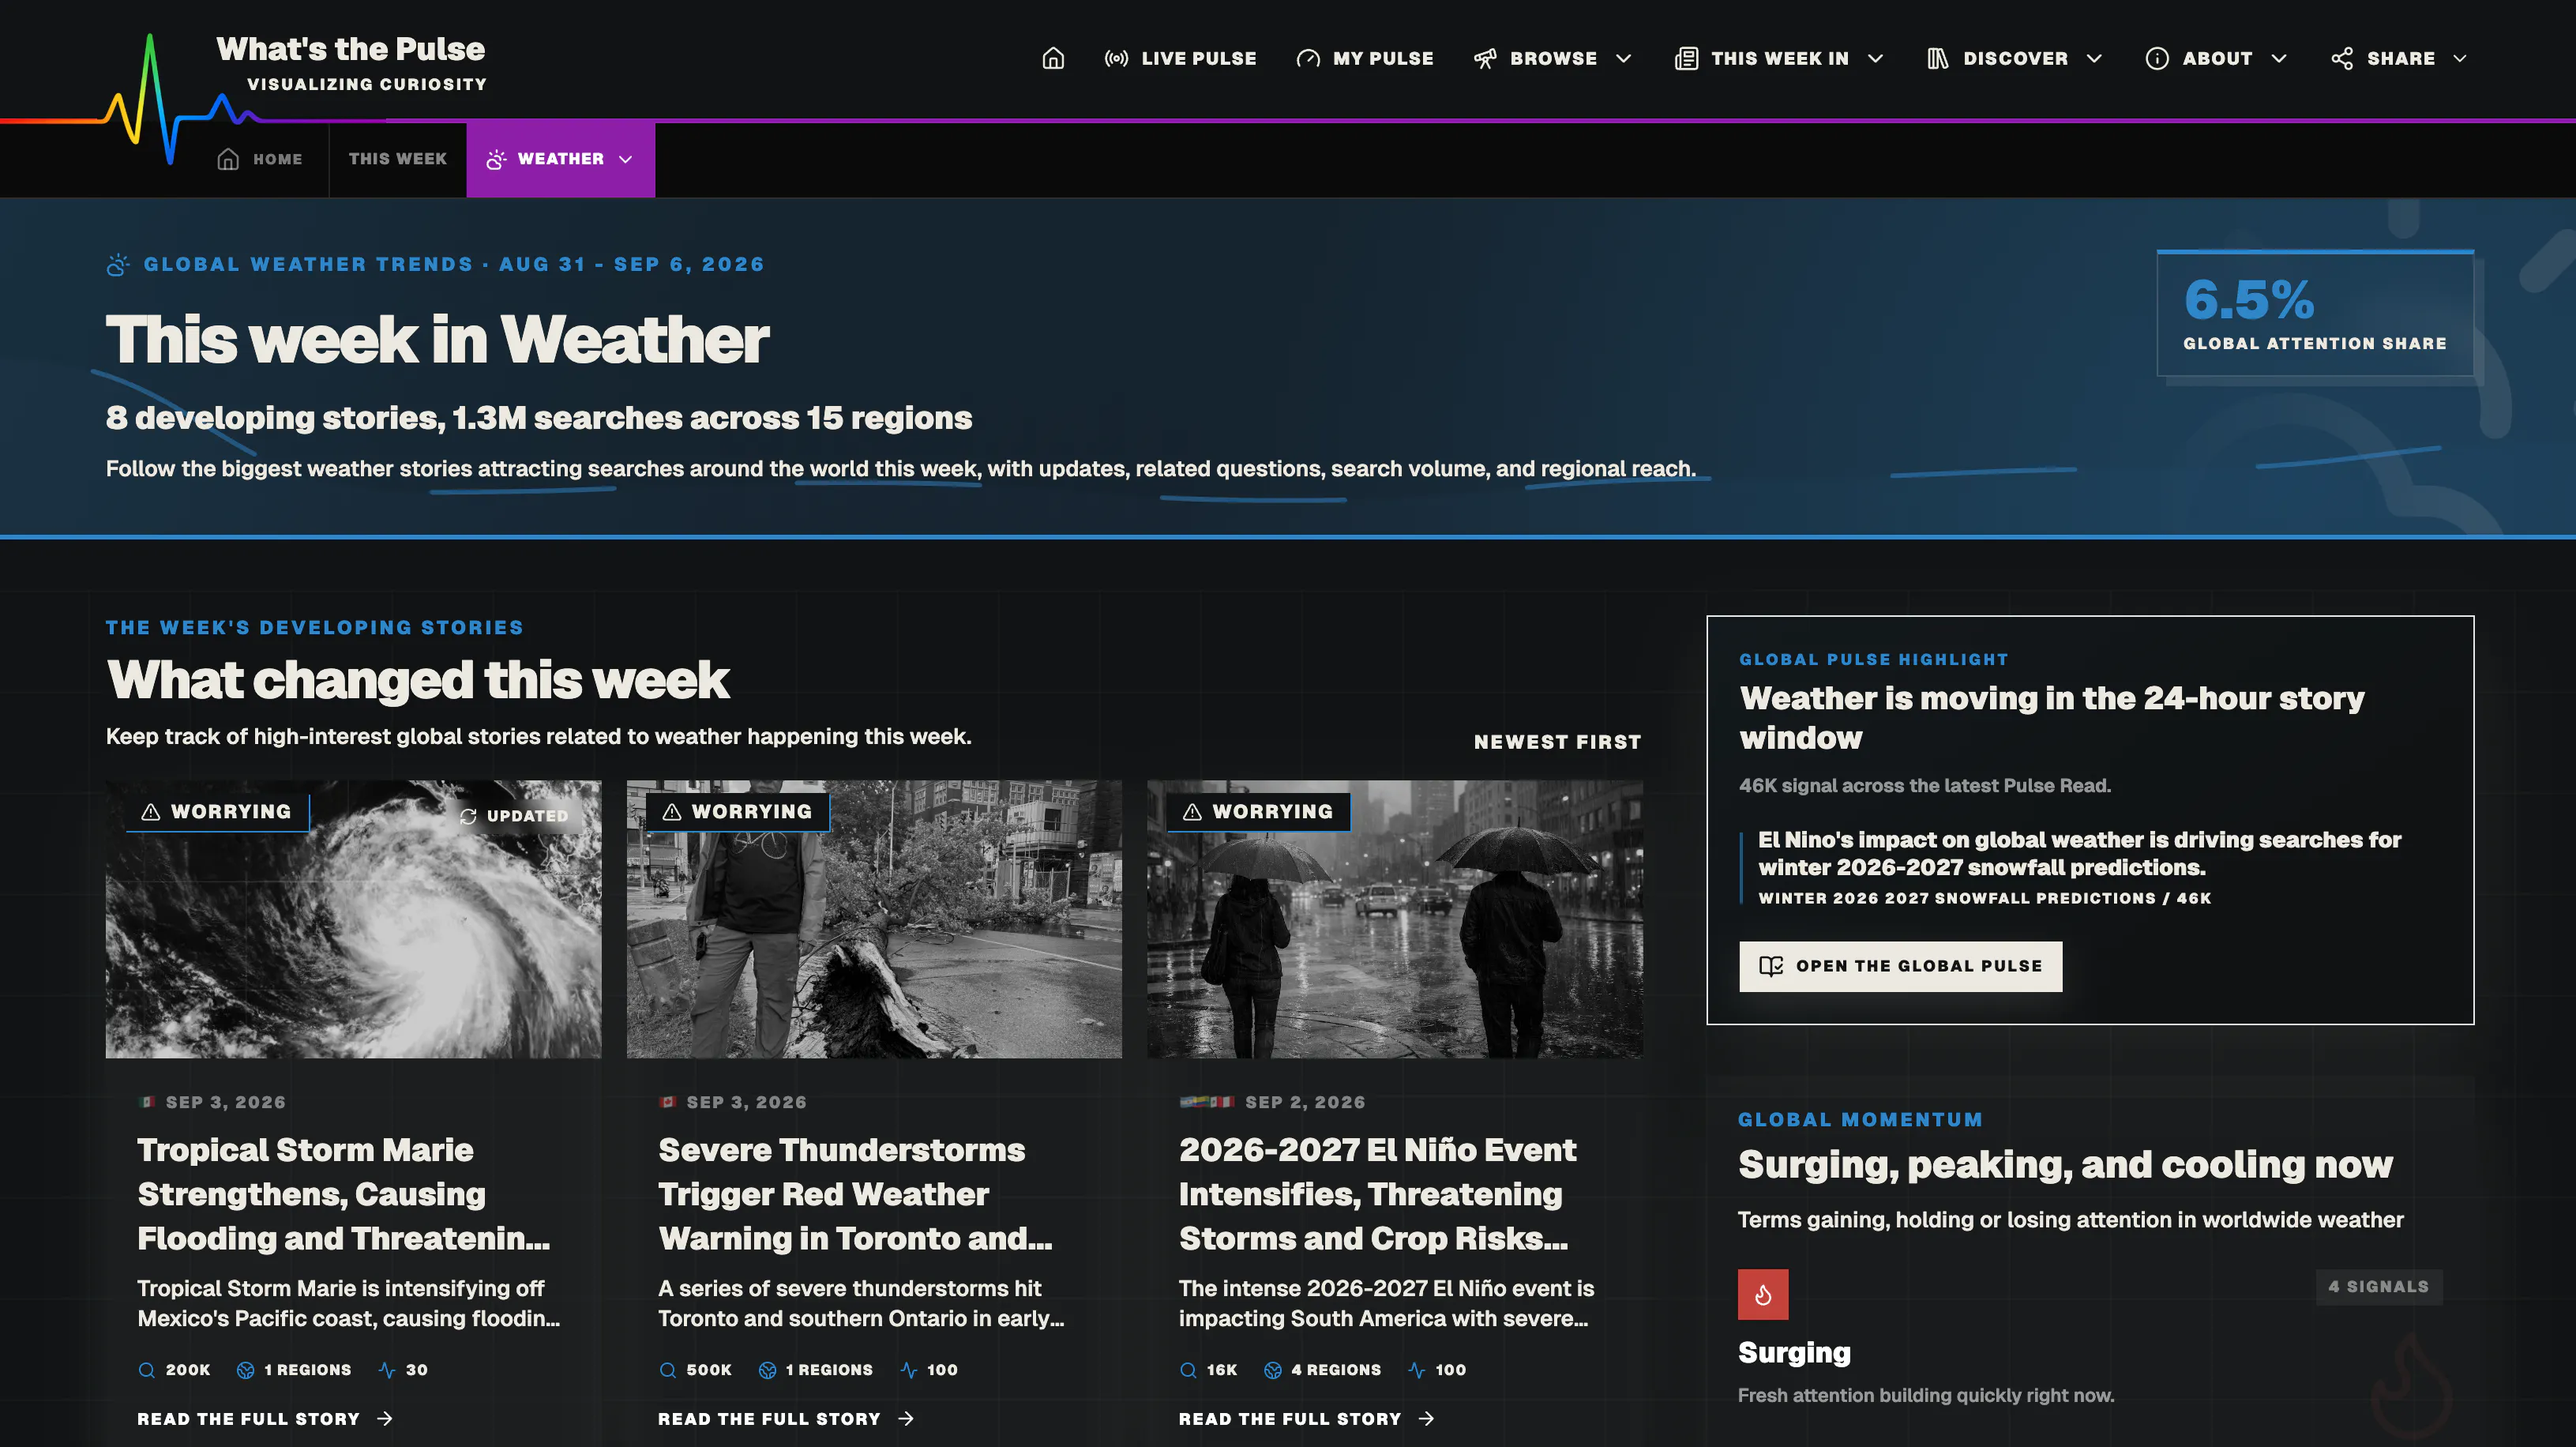2576x1447 pixels.
Task: Click the Share nodes icon
Action: [x=2342, y=58]
